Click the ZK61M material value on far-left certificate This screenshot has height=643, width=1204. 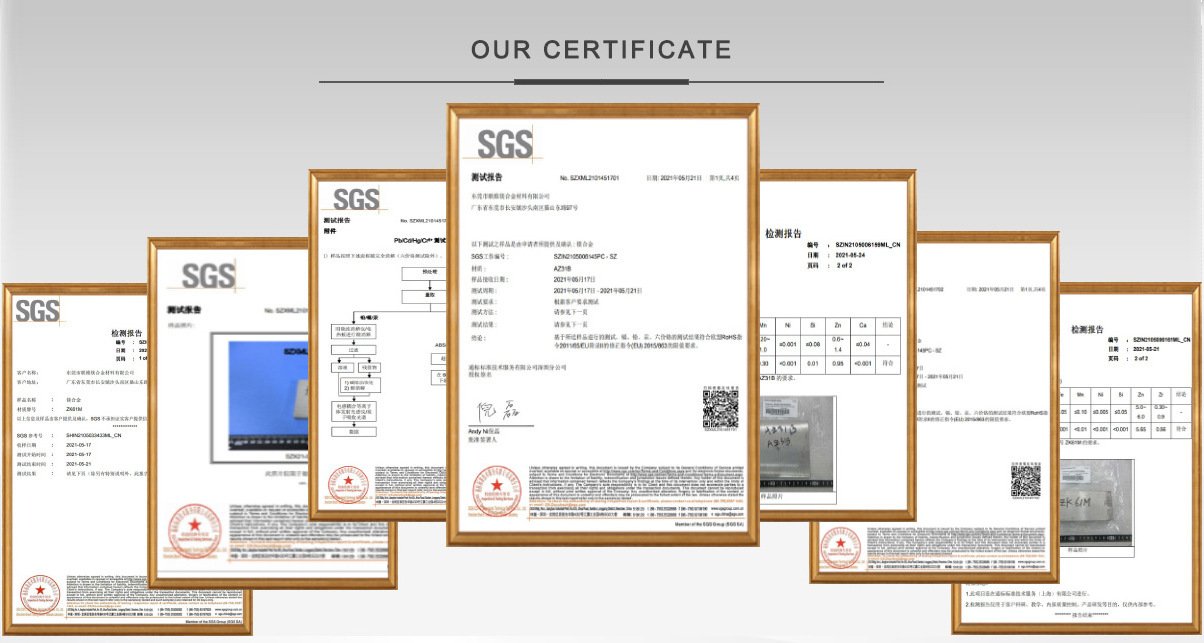point(72,409)
